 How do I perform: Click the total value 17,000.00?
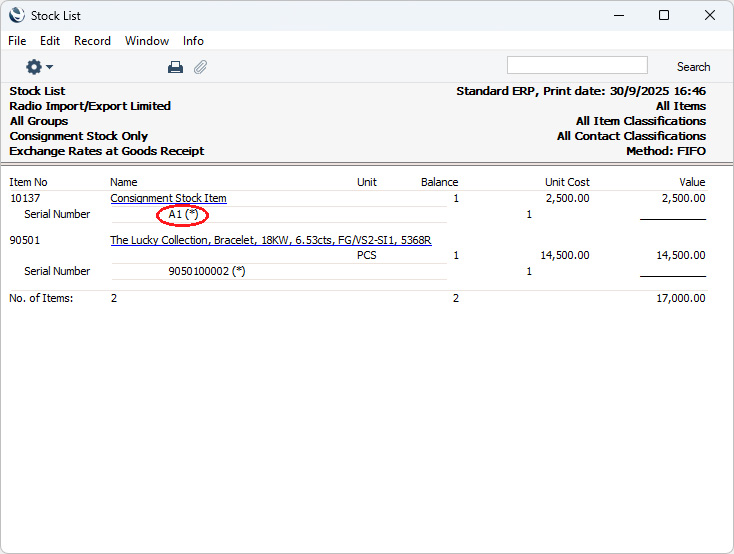(x=681, y=298)
